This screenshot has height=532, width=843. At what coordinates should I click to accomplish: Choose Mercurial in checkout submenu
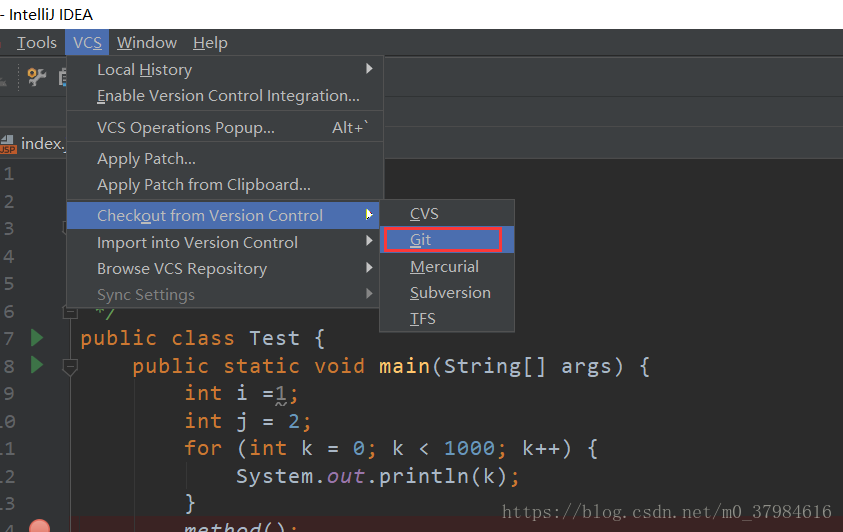(447, 267)
